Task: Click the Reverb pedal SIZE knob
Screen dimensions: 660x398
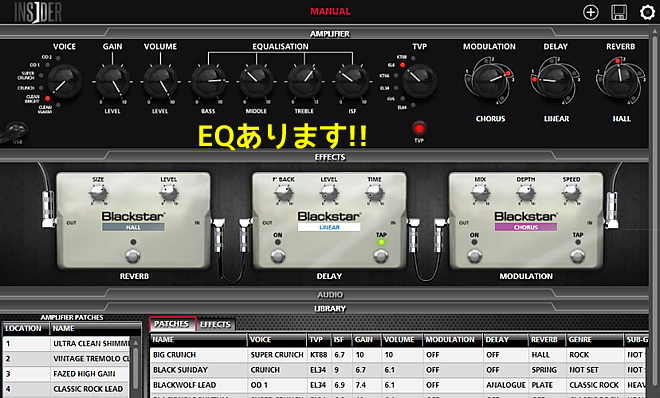Action: click(x=98, y=194)
